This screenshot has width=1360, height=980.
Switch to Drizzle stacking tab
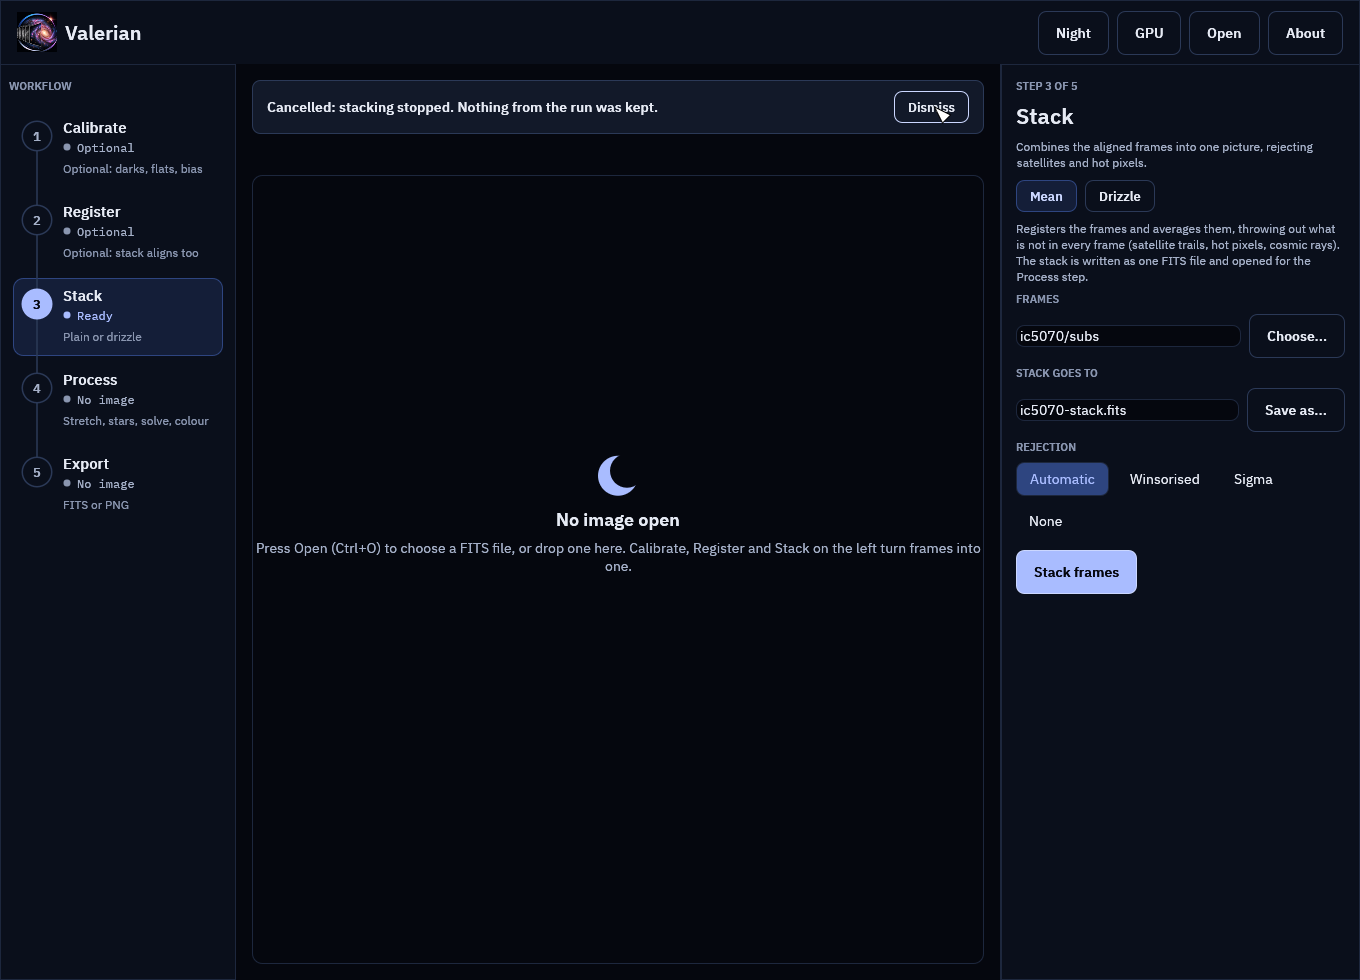coord(1120,196)
